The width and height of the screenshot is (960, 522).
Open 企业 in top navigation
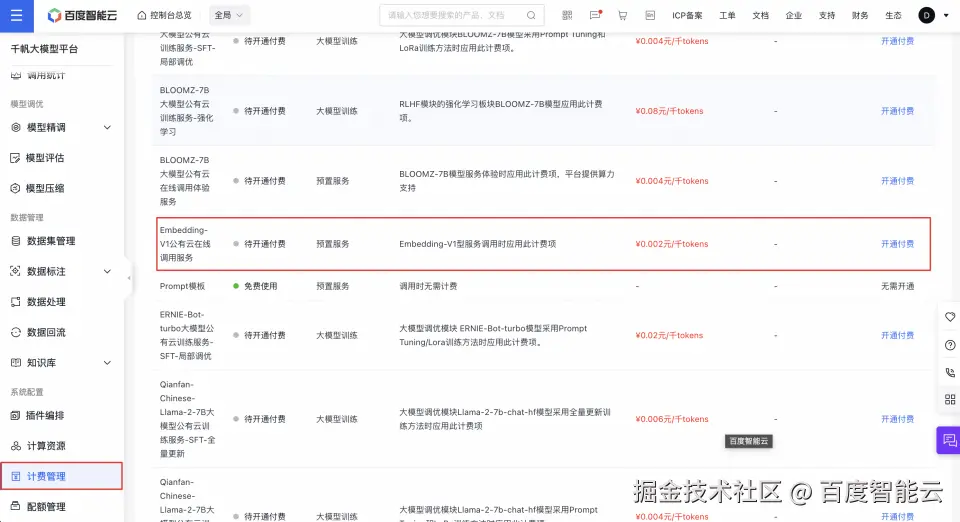coord(793,15)
